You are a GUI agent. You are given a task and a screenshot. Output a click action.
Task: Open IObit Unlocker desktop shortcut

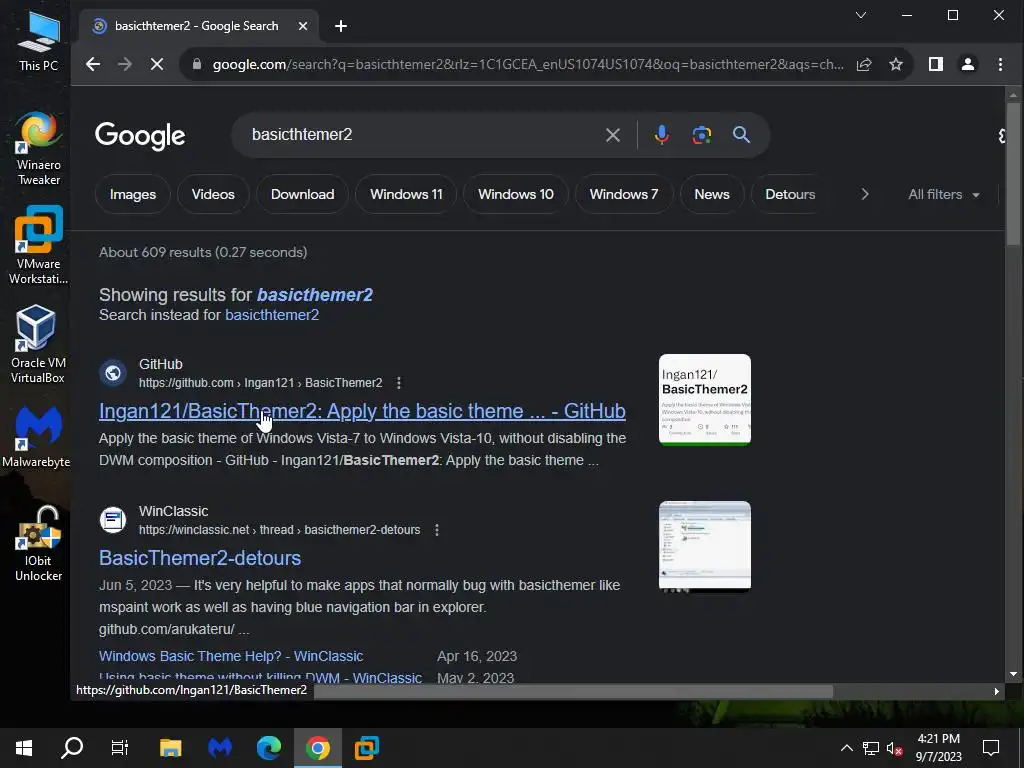tap(38, 543)
